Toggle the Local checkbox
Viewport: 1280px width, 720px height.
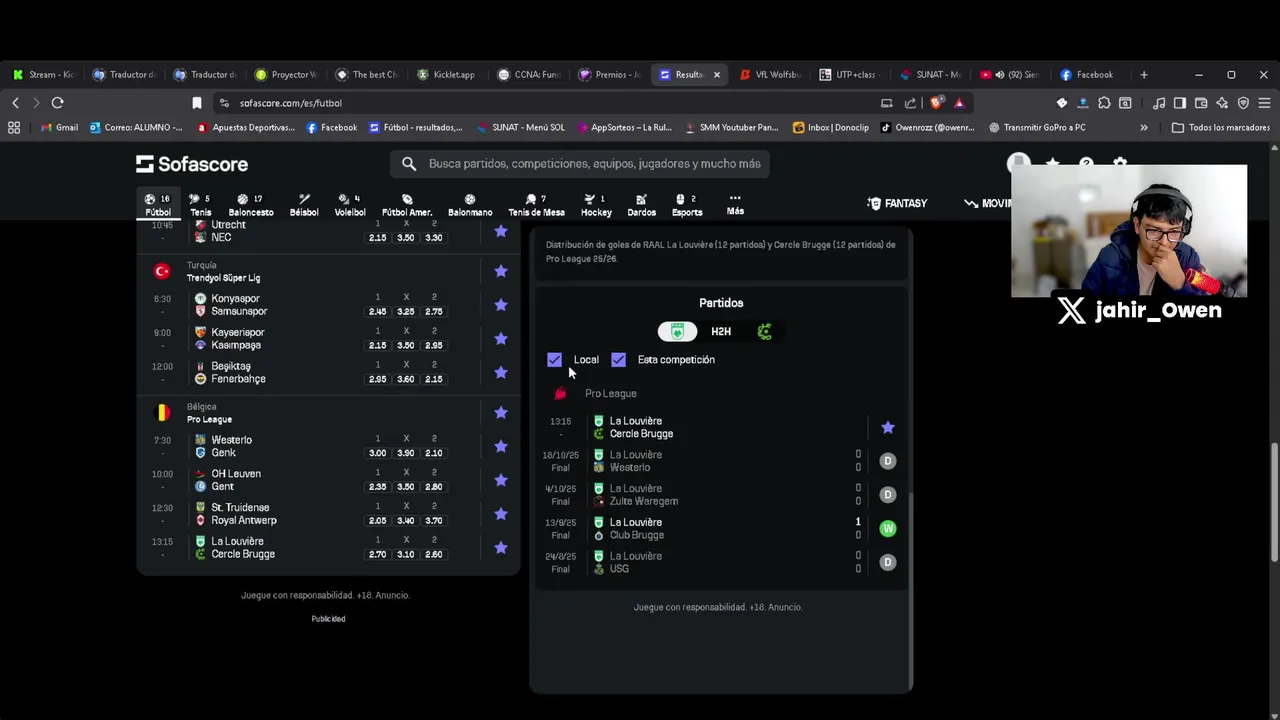[x=555, y=360]
